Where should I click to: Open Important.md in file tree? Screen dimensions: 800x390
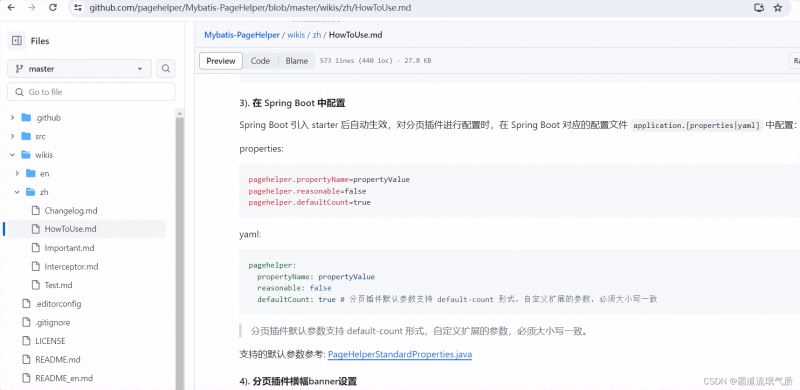[69, 248]
